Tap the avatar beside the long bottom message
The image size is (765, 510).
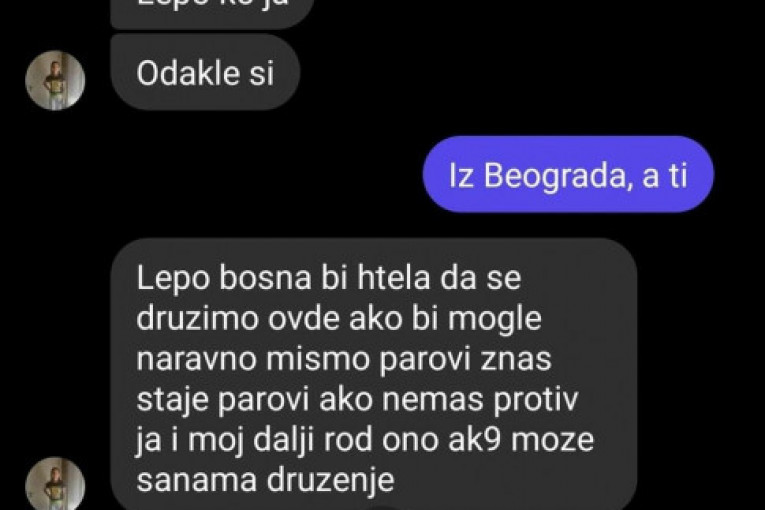[55, 484]
